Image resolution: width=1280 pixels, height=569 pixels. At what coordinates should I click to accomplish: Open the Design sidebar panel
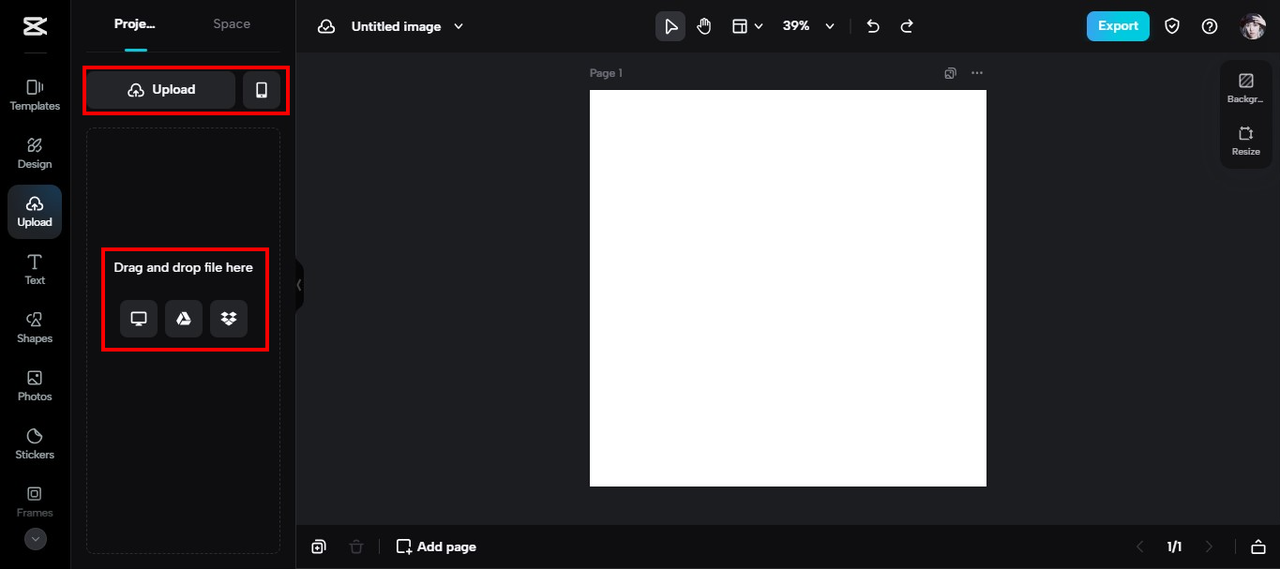pos(35,153)
